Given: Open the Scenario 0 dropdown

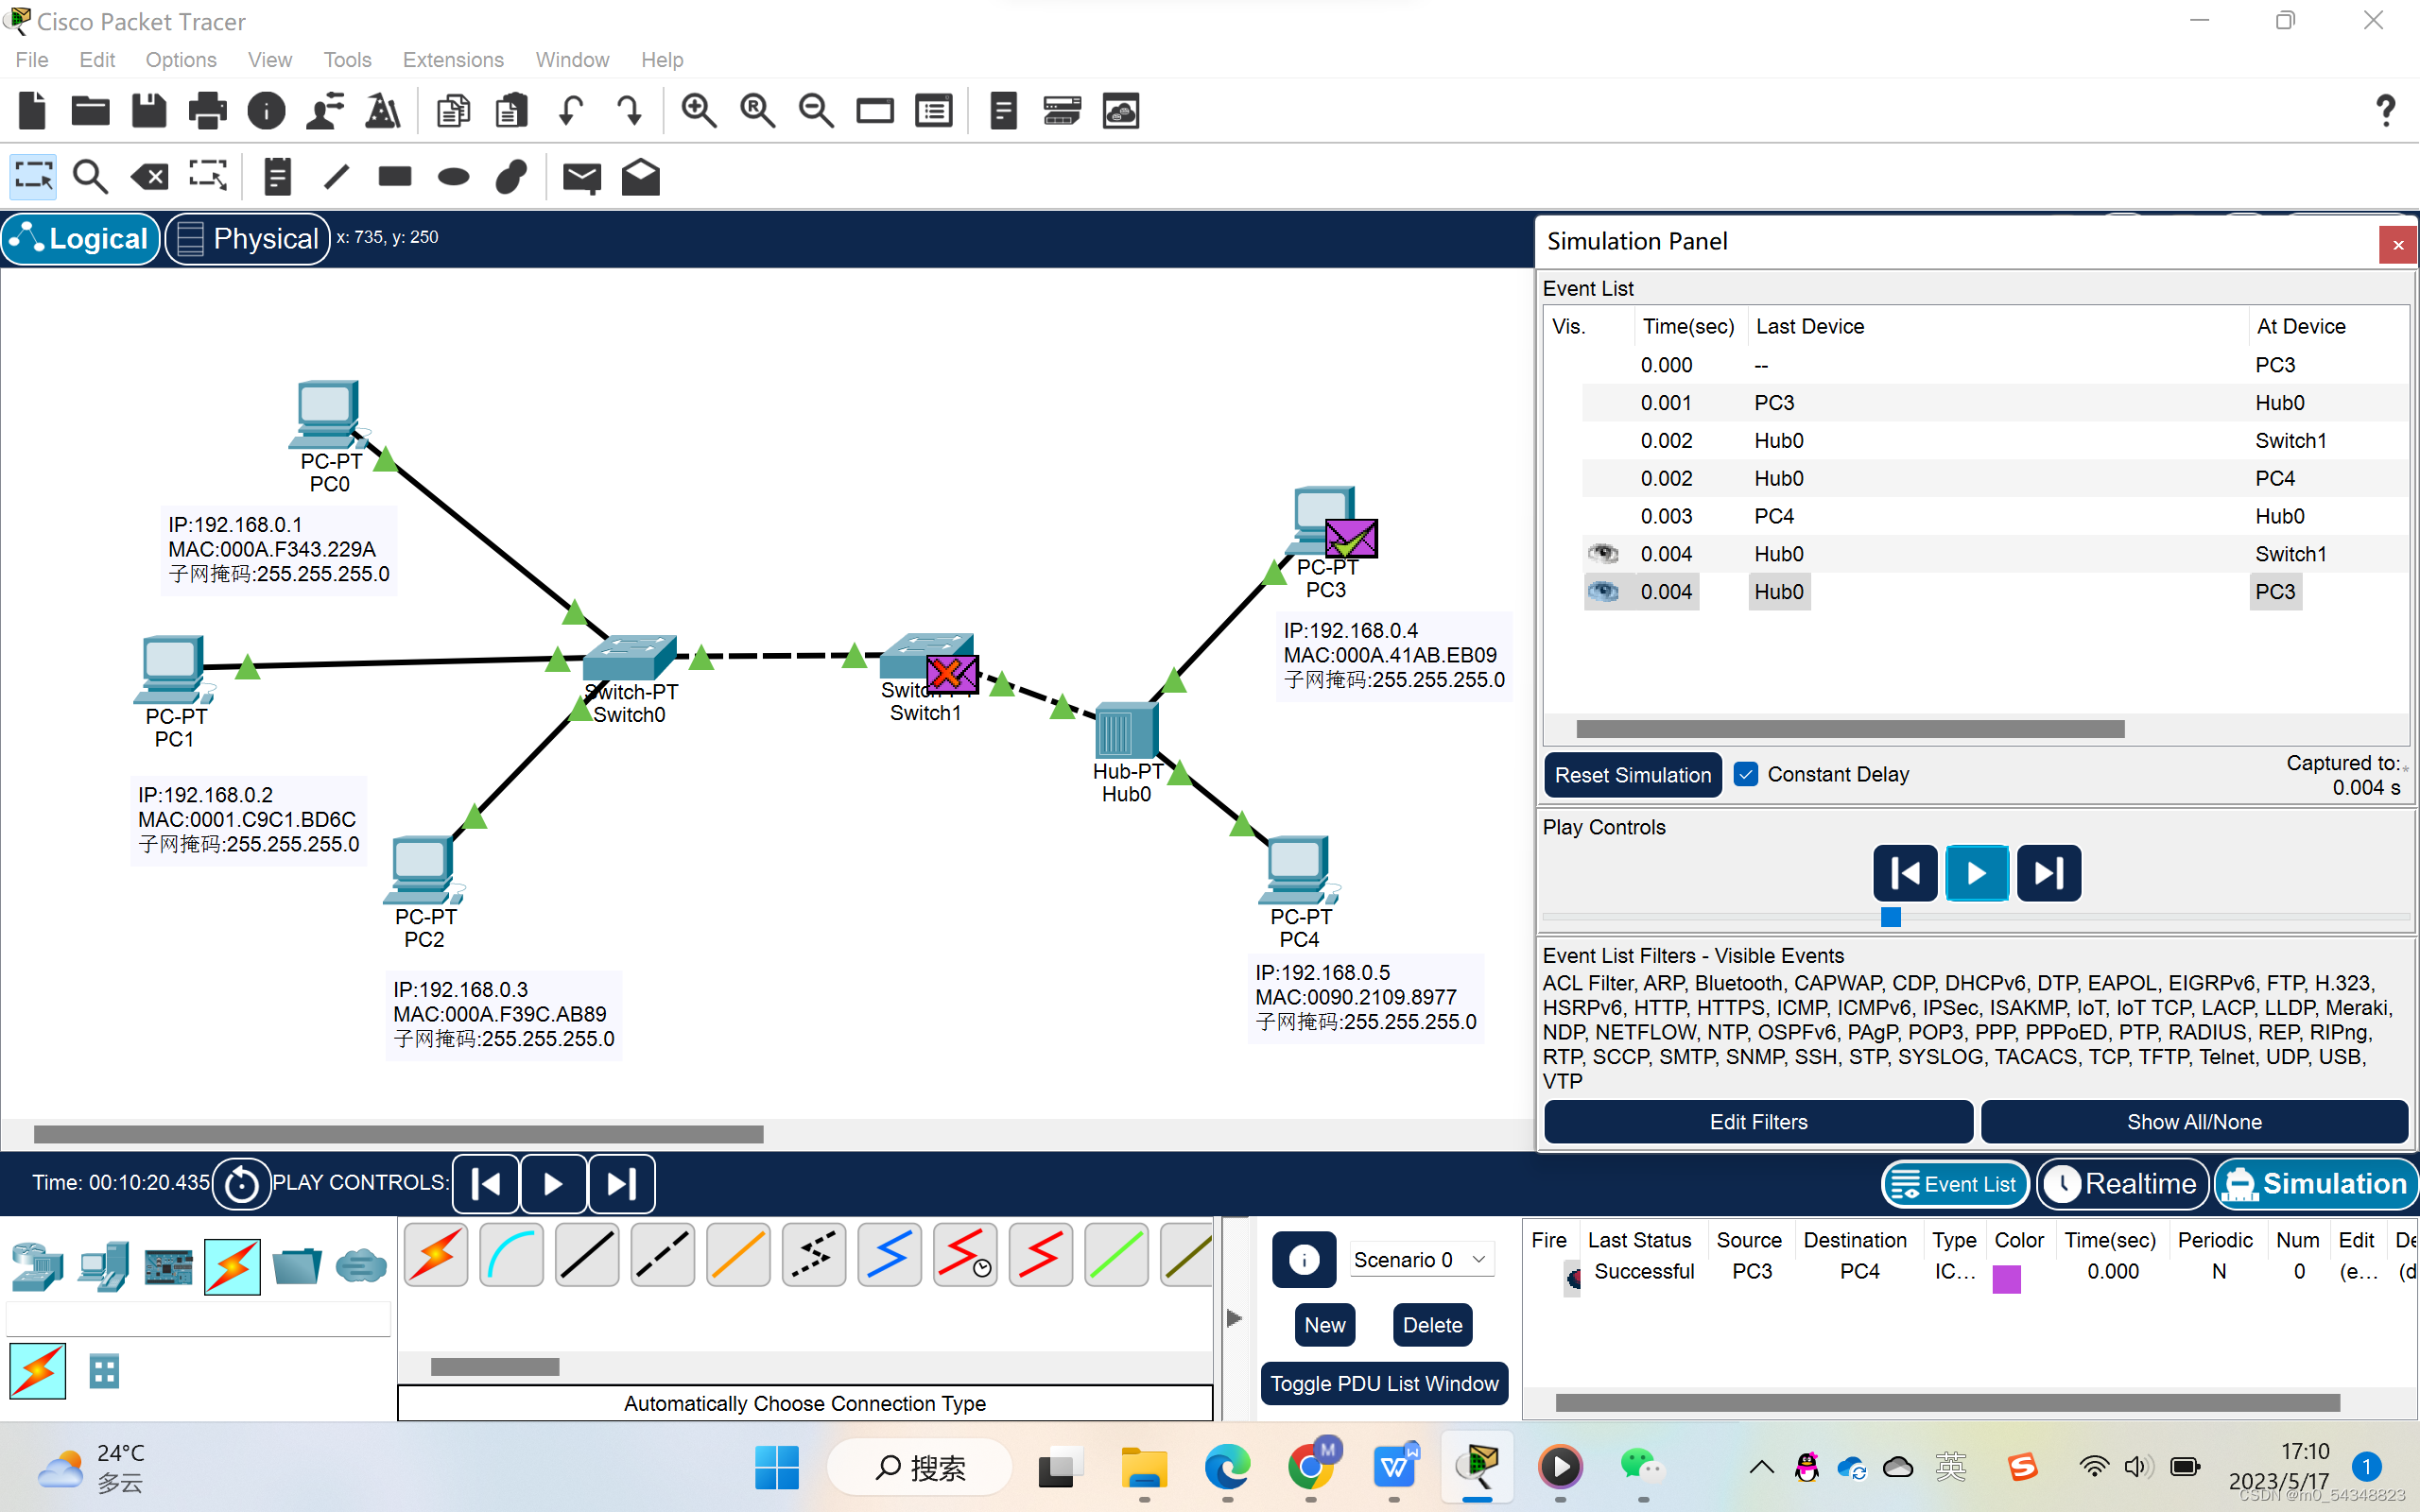Looking at the screenshot, I should click(x=1421, y=1260).
